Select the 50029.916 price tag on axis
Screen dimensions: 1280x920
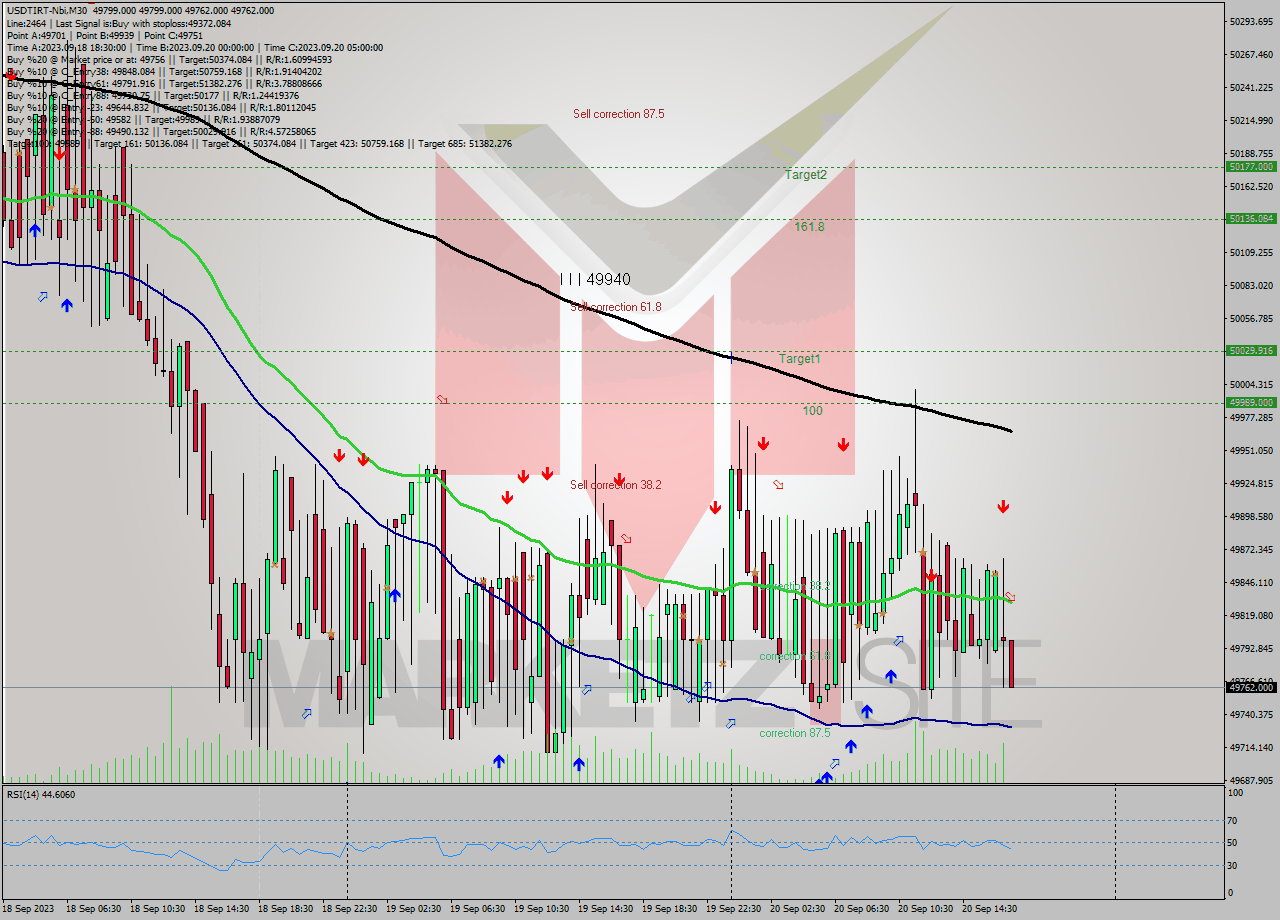click(x=1251, y=350)
